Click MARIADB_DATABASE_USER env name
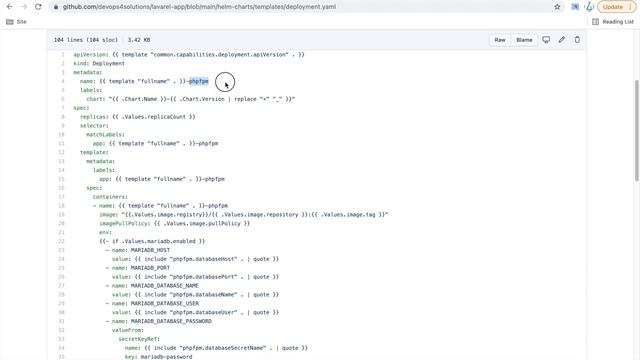The width and height of the screenshot is (640, 360). click(x=164, y=303)
